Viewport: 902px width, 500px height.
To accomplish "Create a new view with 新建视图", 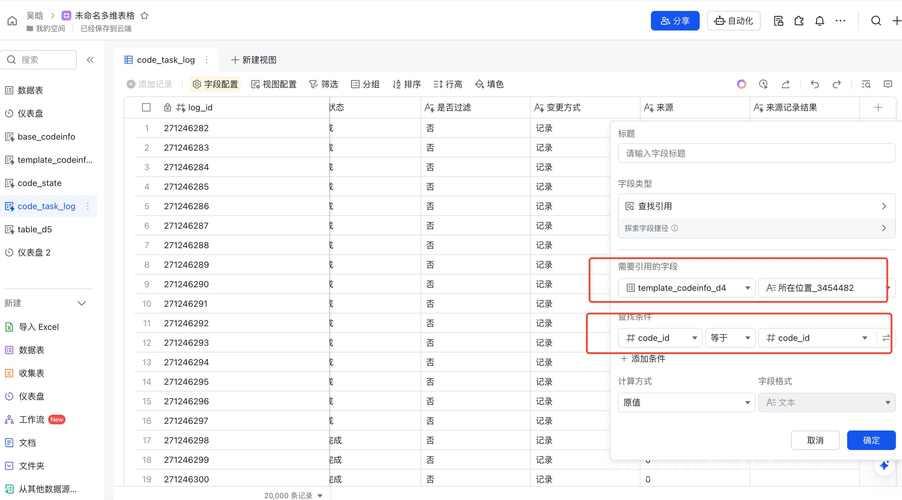I will click(x=254, y=60).
